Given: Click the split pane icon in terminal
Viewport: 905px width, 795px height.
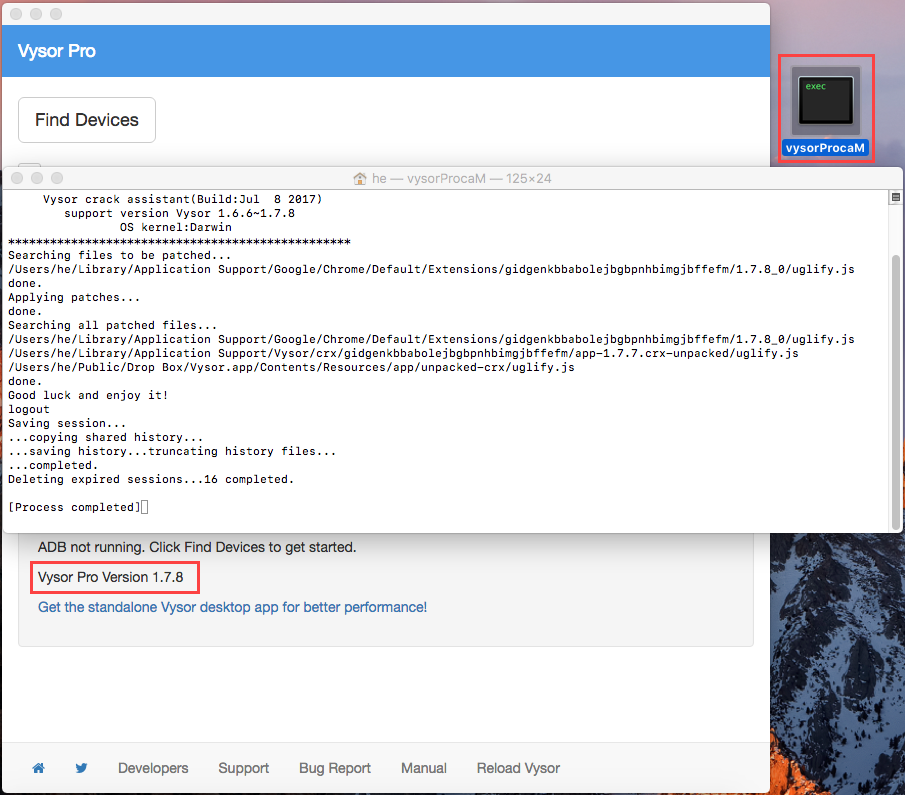Looking at the screenshot, I should (896, 197).
